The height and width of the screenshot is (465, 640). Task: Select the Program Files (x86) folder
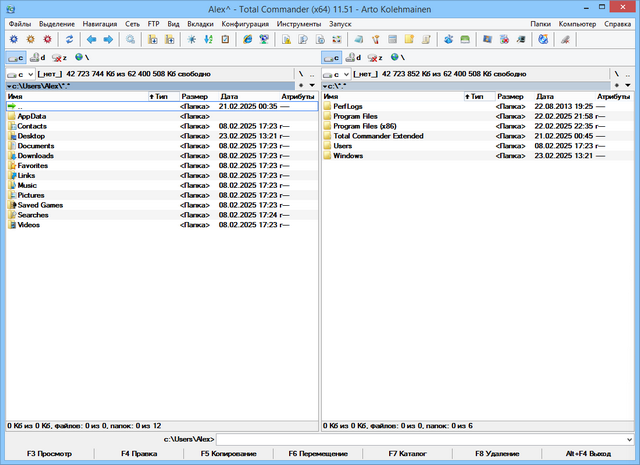pyautogui.click(x=365, y=126)
